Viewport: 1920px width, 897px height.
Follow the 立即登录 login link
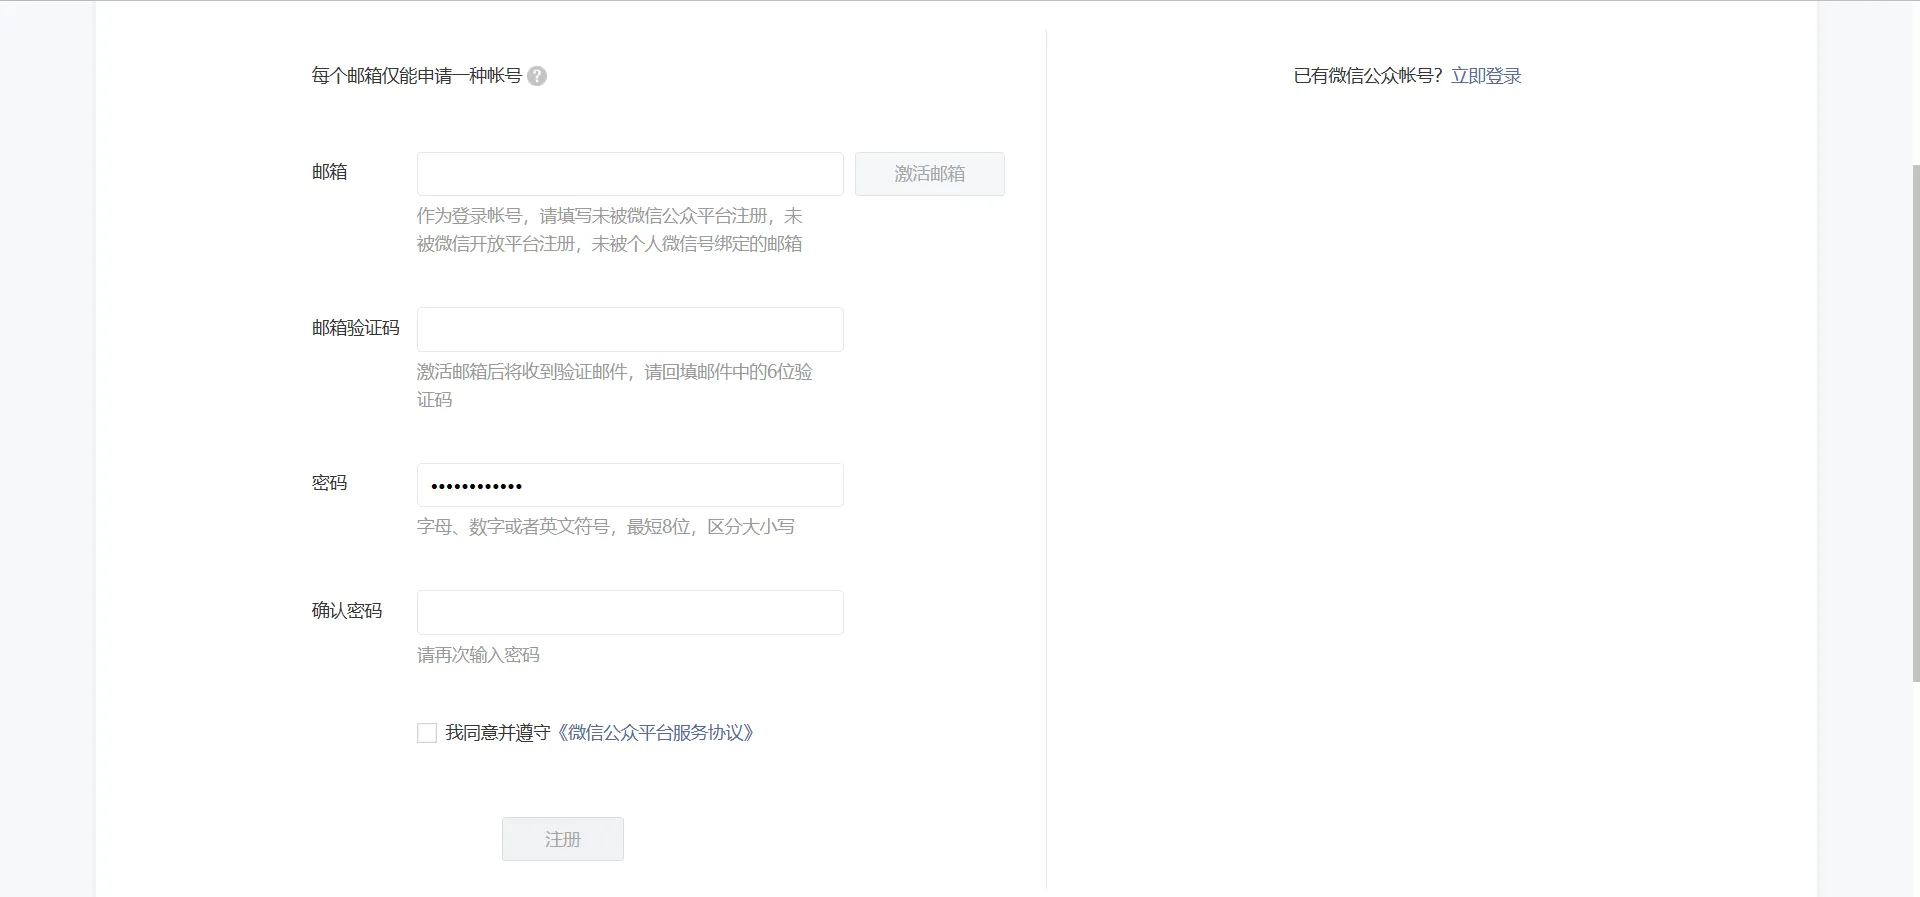[x=1486, y=76]
